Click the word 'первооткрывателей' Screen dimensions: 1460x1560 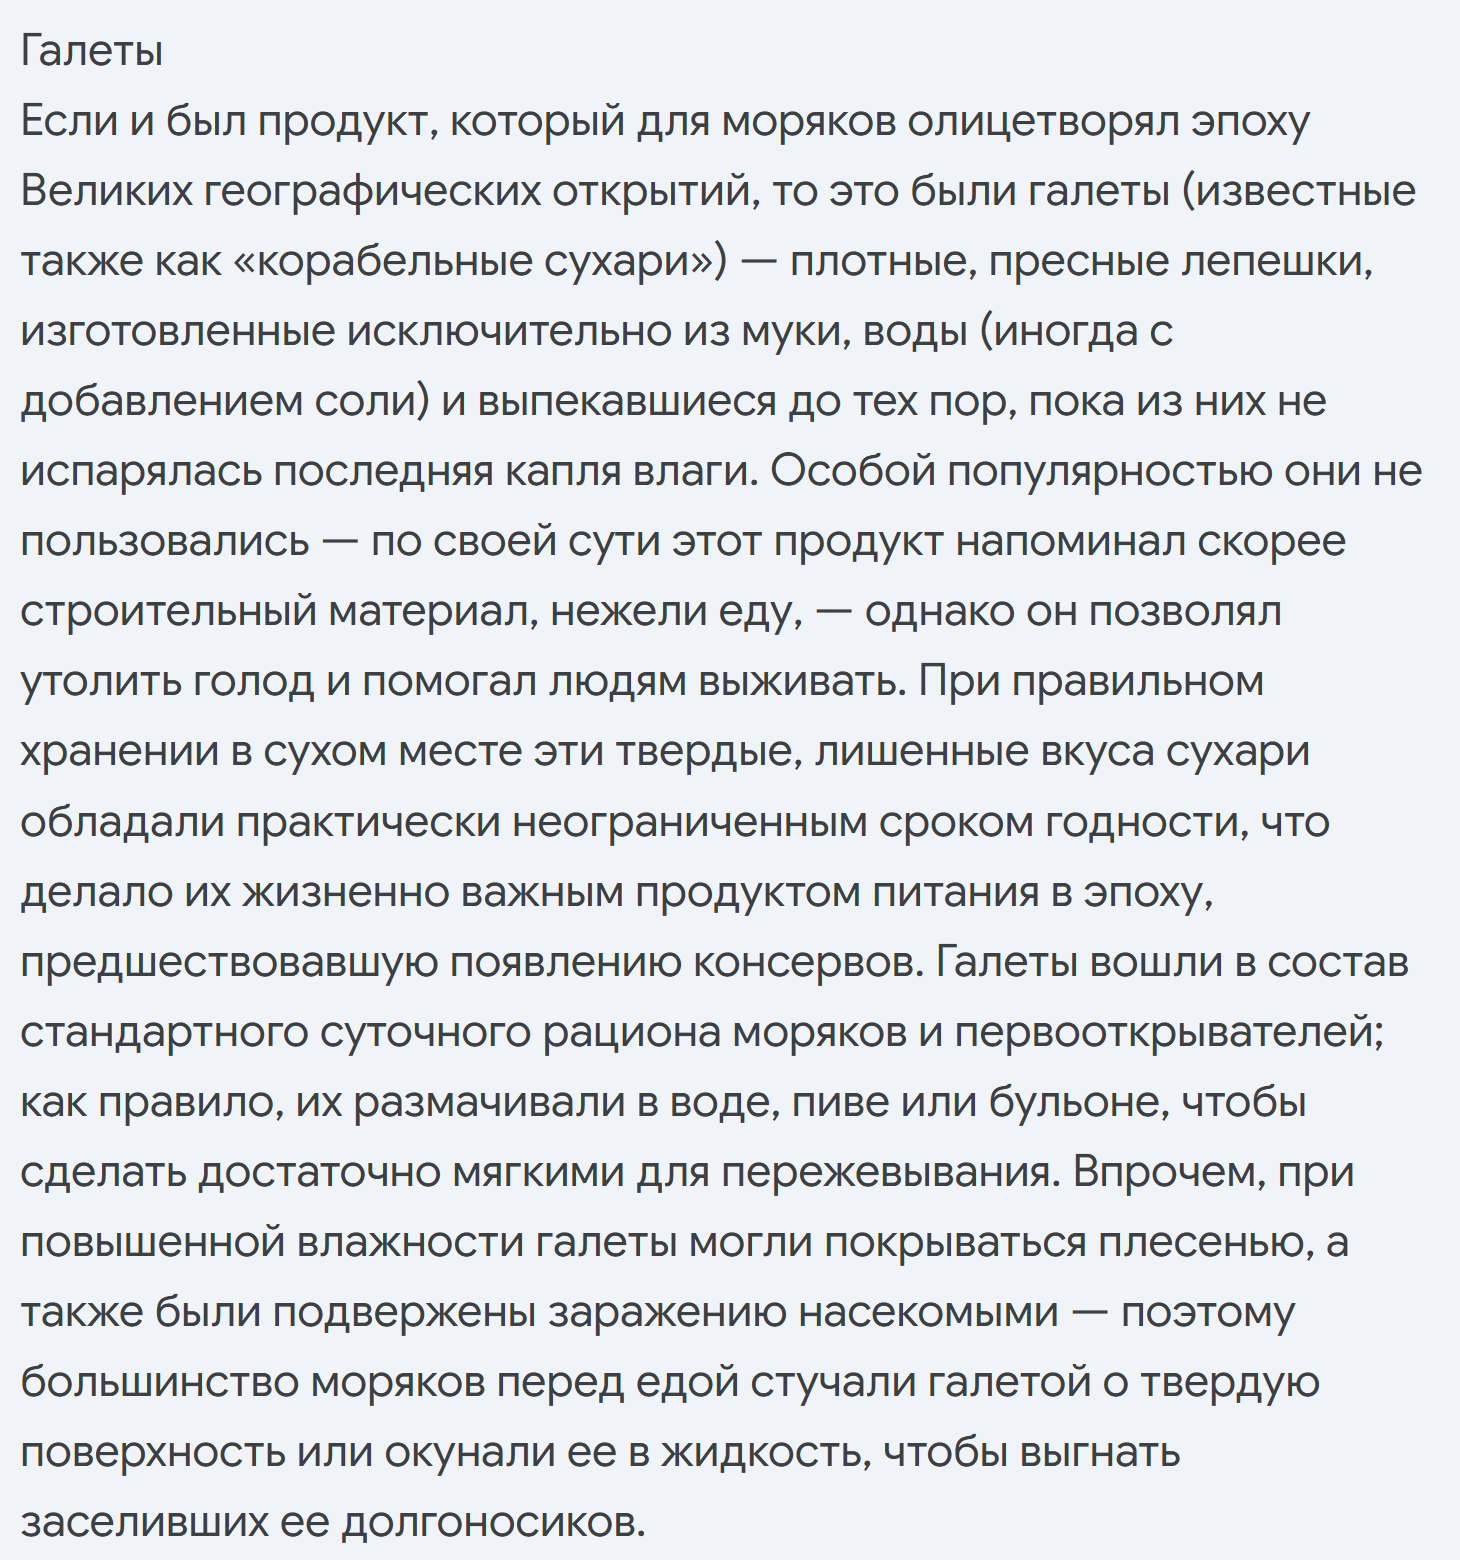coord(1167,1032)
